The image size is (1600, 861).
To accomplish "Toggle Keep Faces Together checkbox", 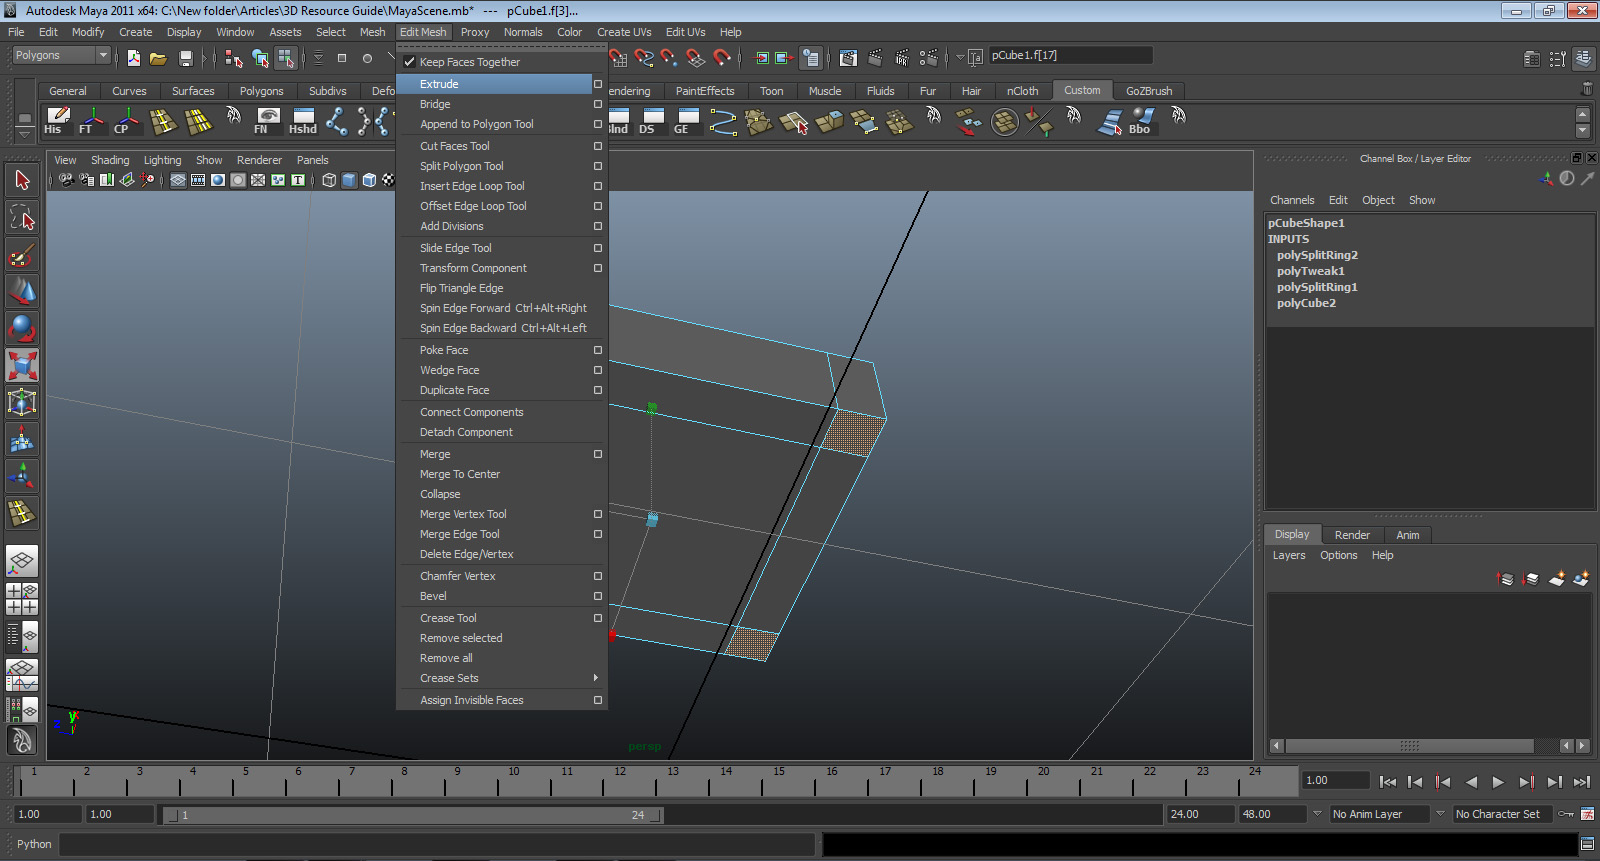I will (410, 62).
